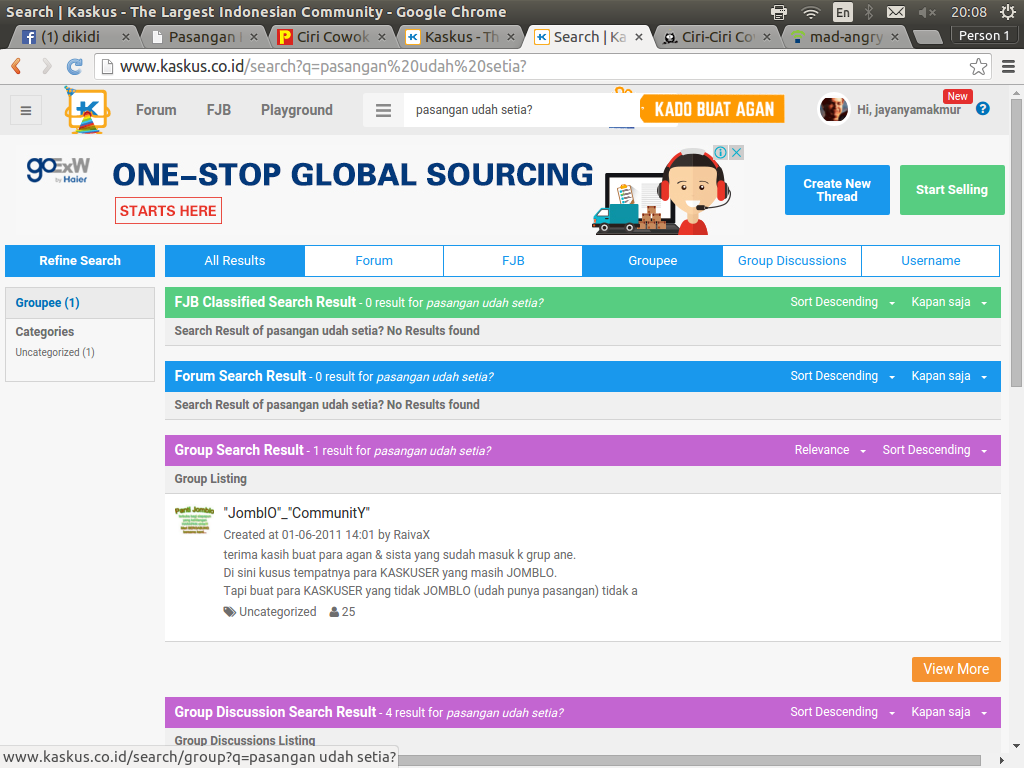Click the Kaskus logo

click(x=87, y=110)
